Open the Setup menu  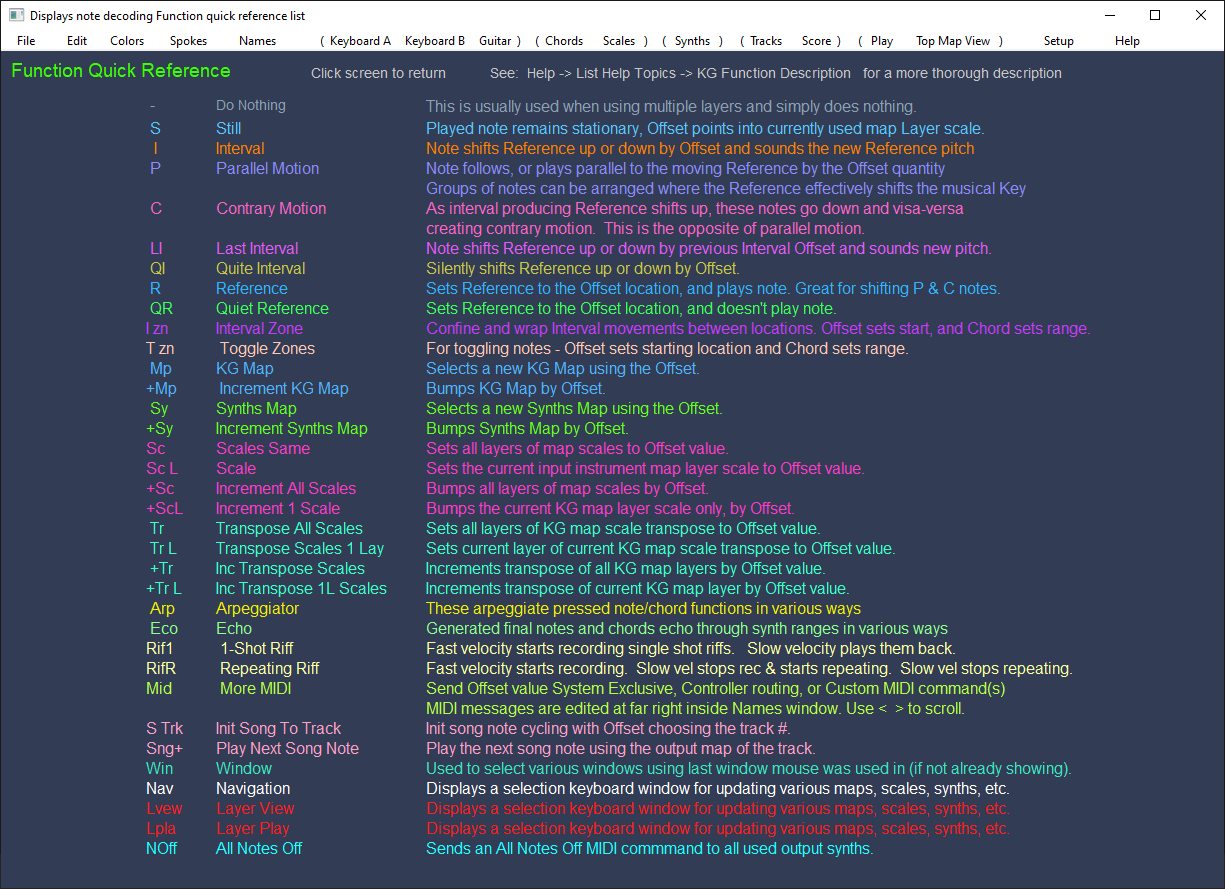tap(1058, 41)
